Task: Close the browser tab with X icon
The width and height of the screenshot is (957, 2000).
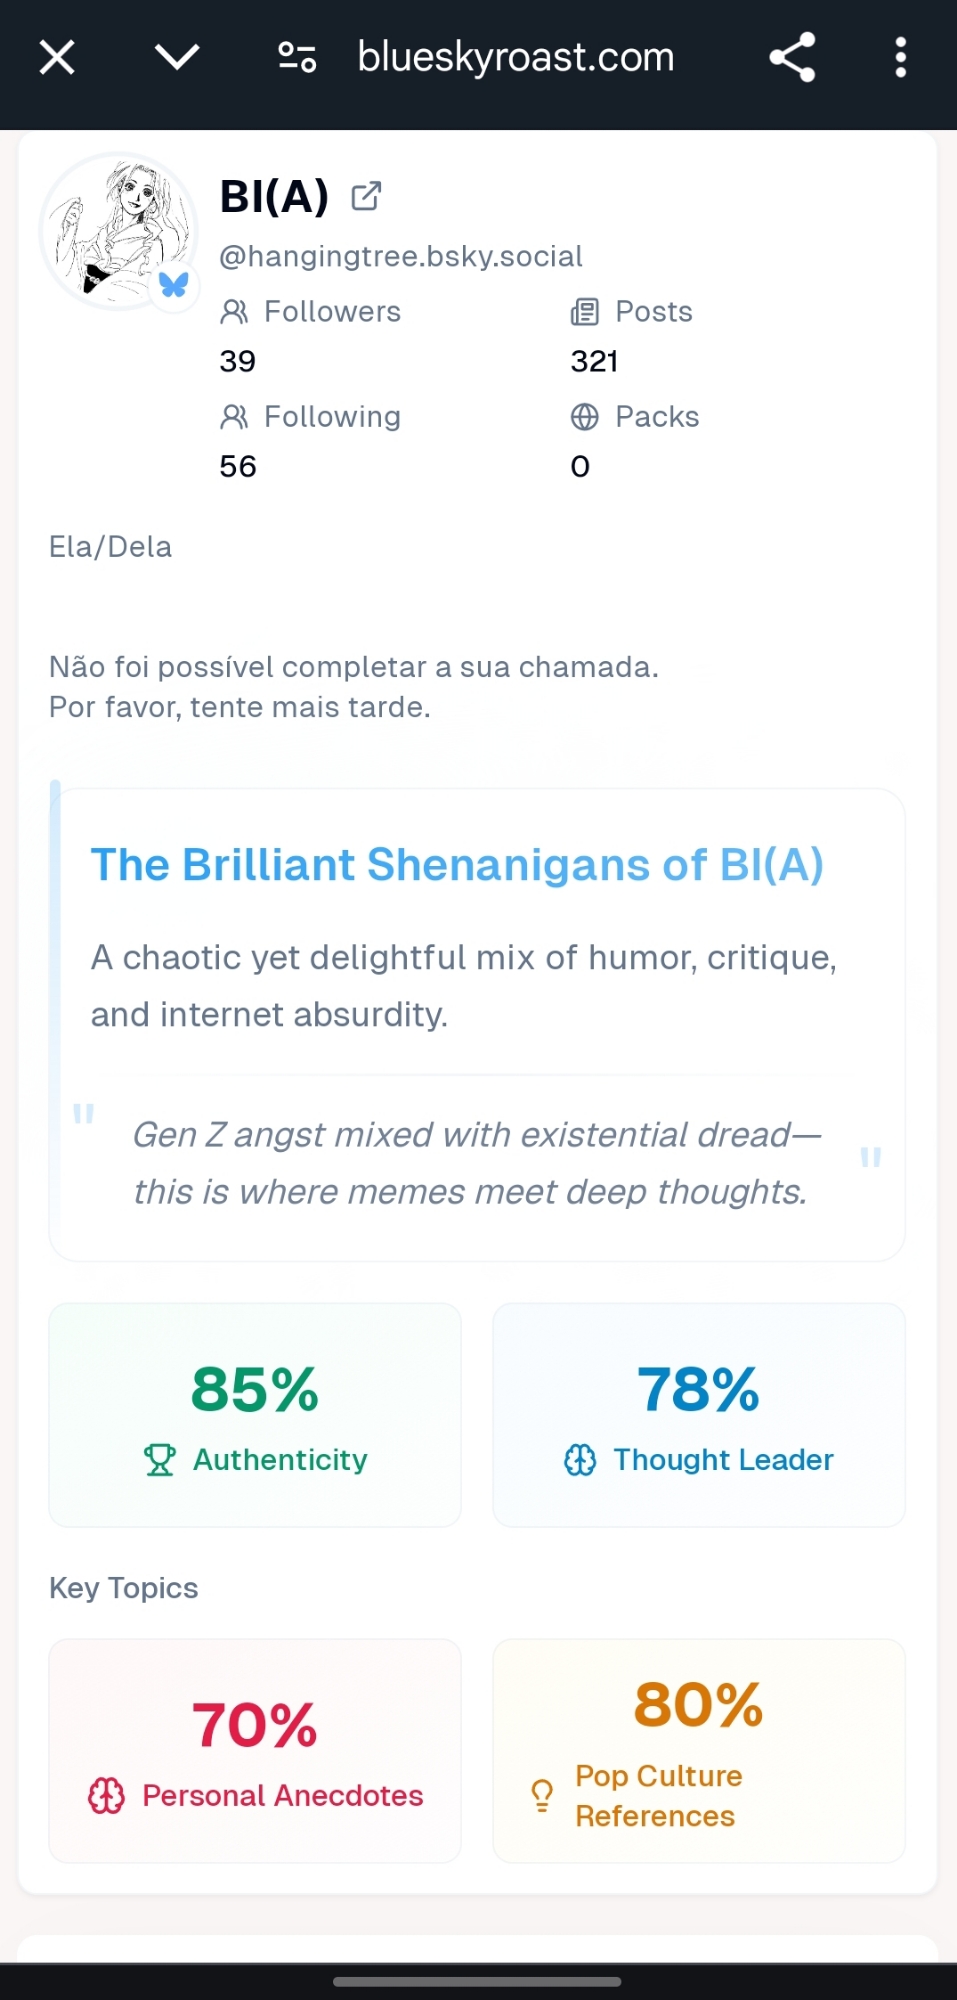Action: pos(57,57)
